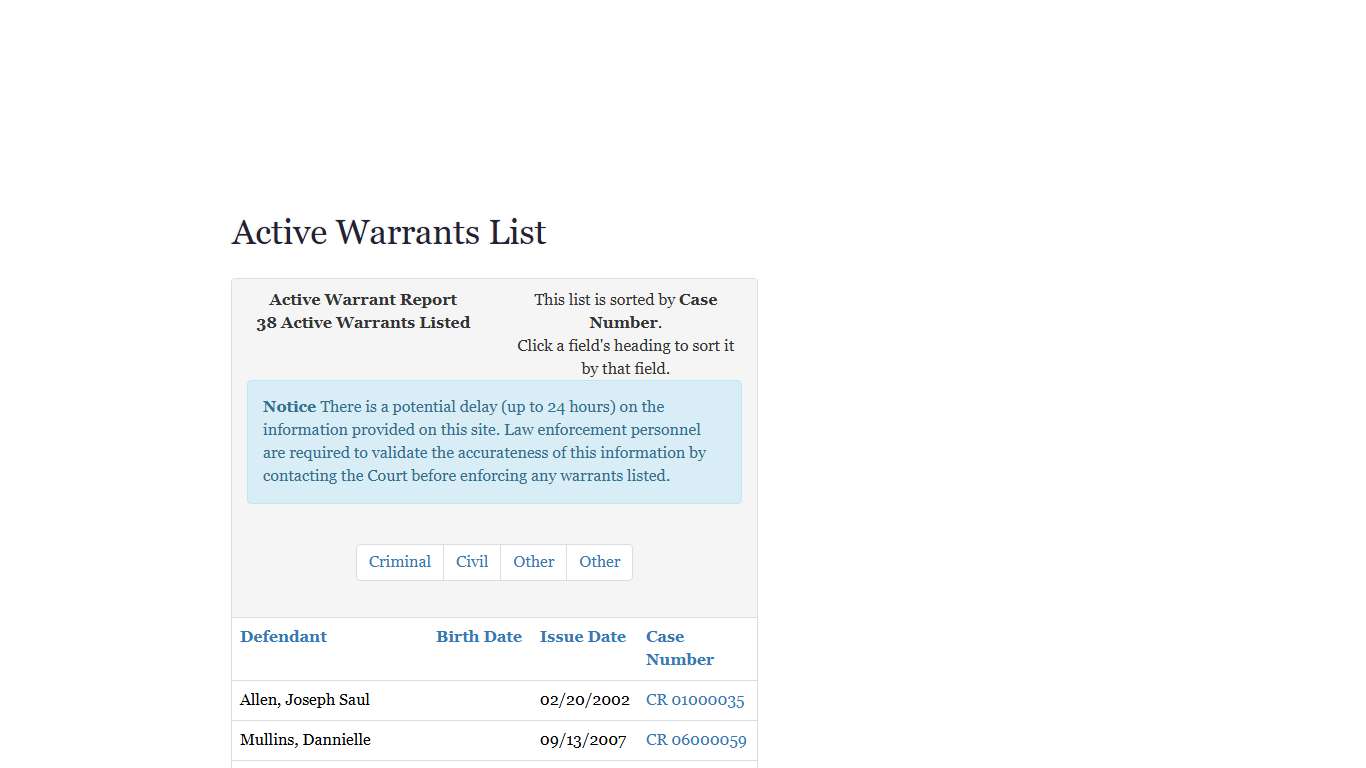The height and width of the screenshot is (768, 1366).
Task: Click the 38 Active Warrants Listed text
Action: (363, 322)
